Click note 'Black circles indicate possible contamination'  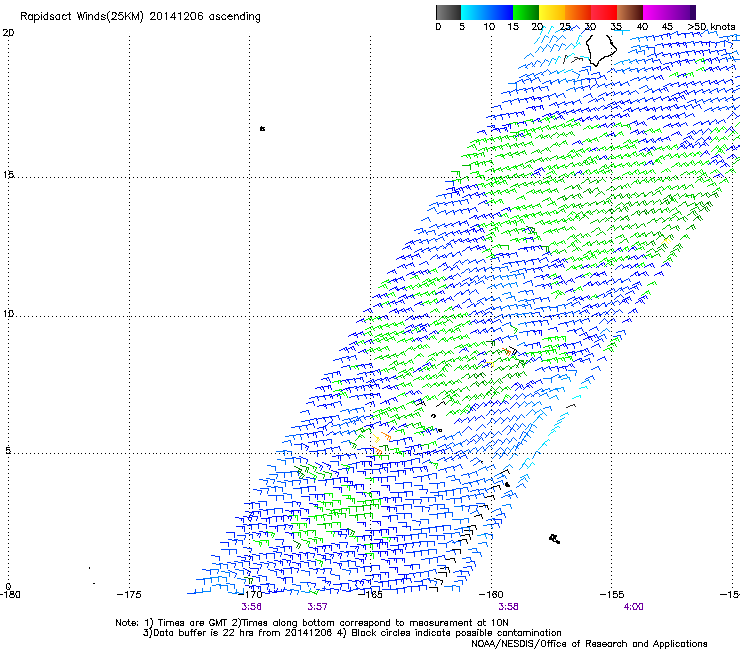point(456,633)
